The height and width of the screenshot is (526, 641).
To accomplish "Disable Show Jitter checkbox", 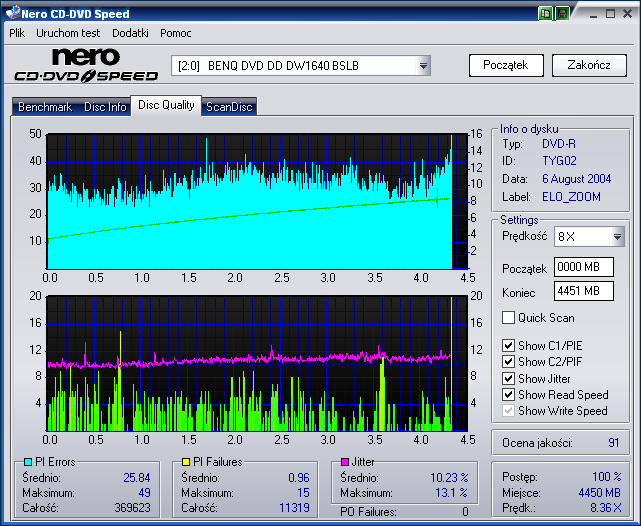I will point(508,378).
